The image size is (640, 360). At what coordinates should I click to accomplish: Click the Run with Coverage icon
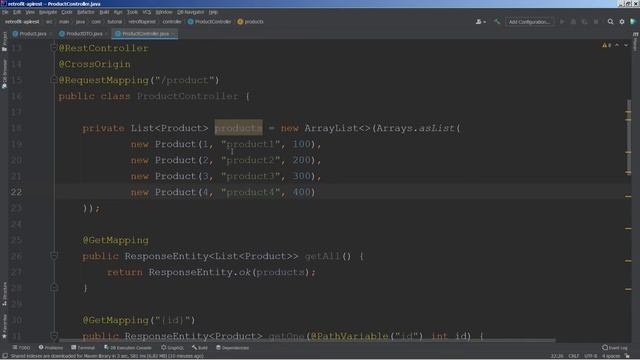coord(584,22)
